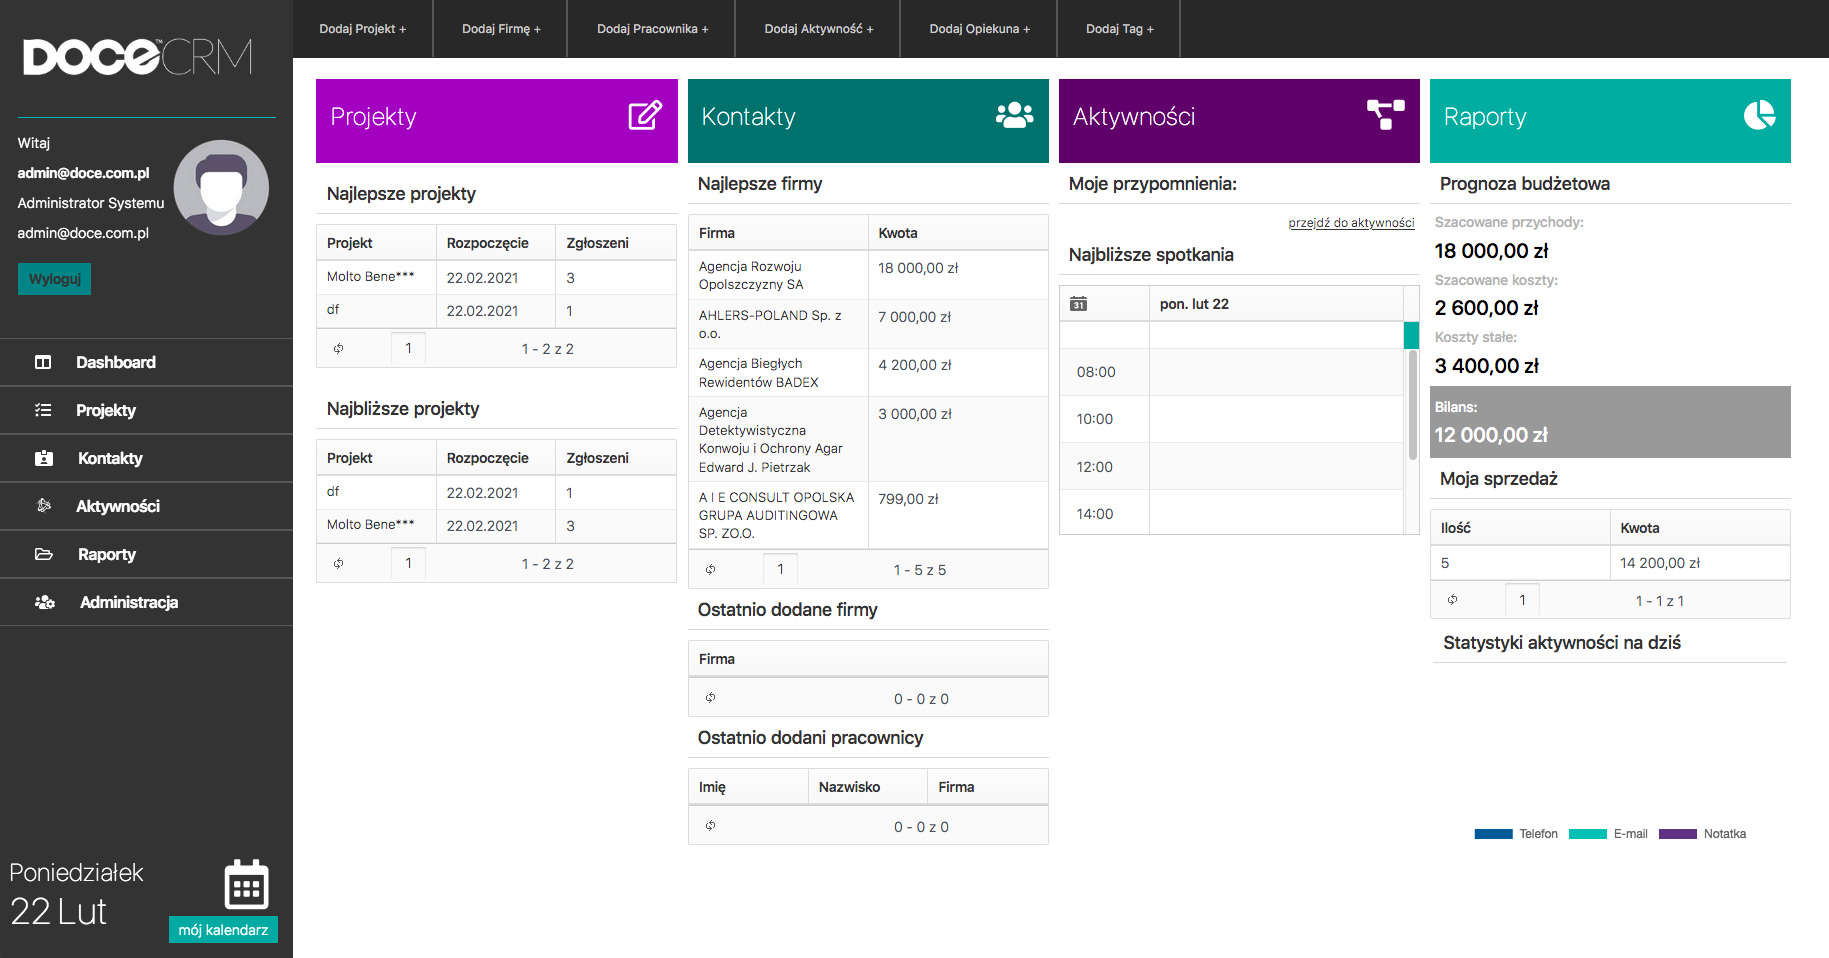Toggle the Notatka legend series

(1702, 834)
